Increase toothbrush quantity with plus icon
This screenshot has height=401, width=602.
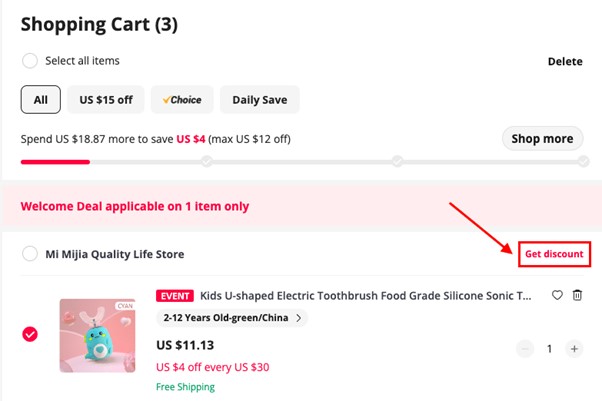(x=574, y=349)
